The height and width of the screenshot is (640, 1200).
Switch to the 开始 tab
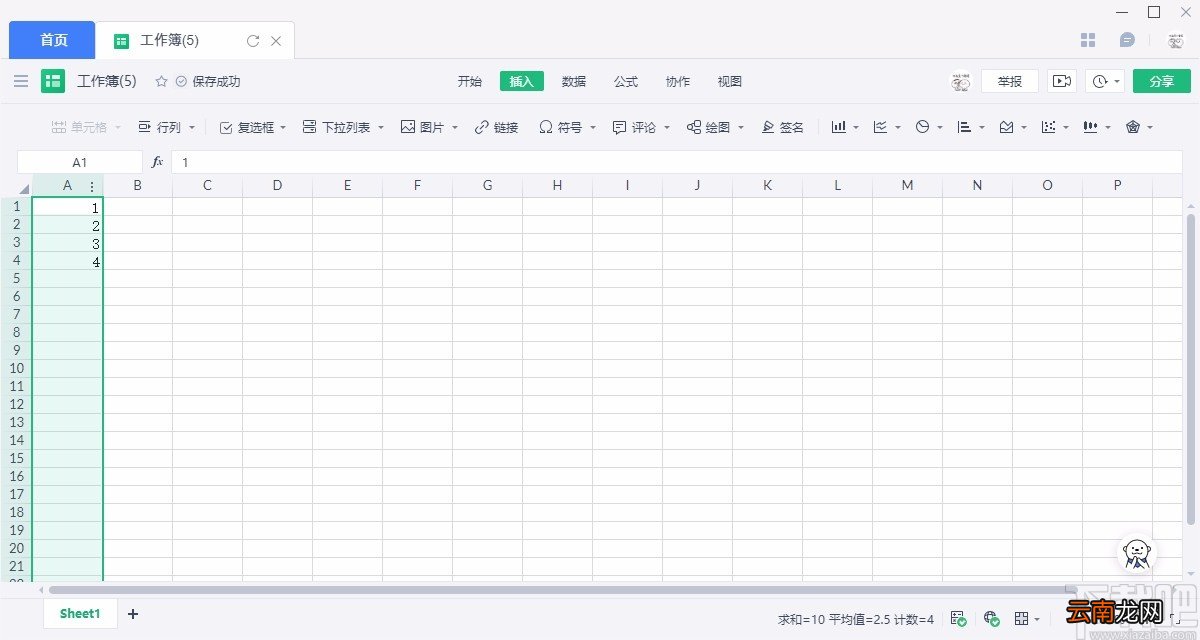pyautogui.click(x=470, y=81)
